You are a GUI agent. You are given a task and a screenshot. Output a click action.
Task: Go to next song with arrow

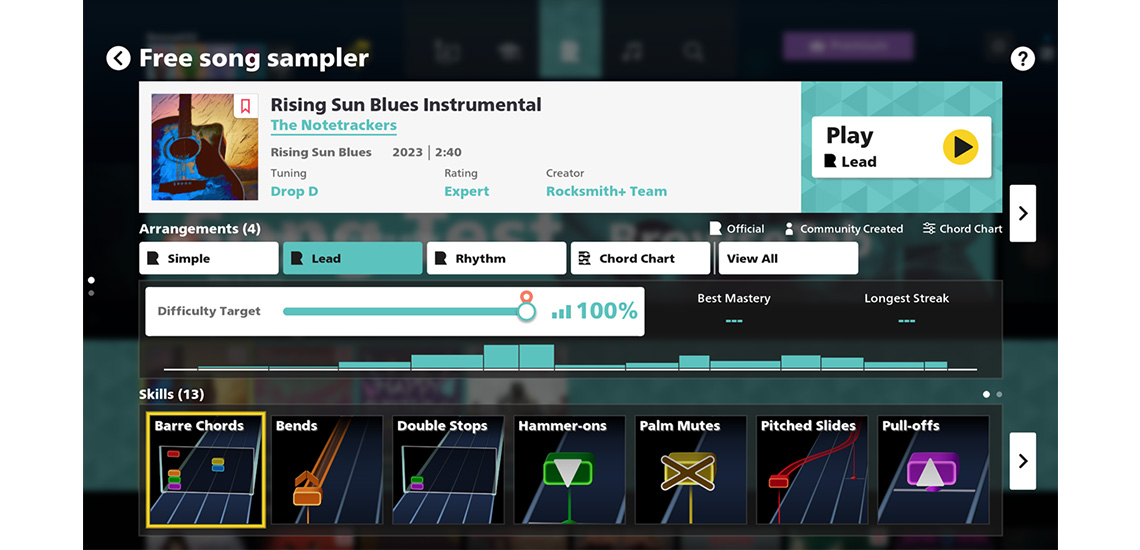[x=1023, y=213]
